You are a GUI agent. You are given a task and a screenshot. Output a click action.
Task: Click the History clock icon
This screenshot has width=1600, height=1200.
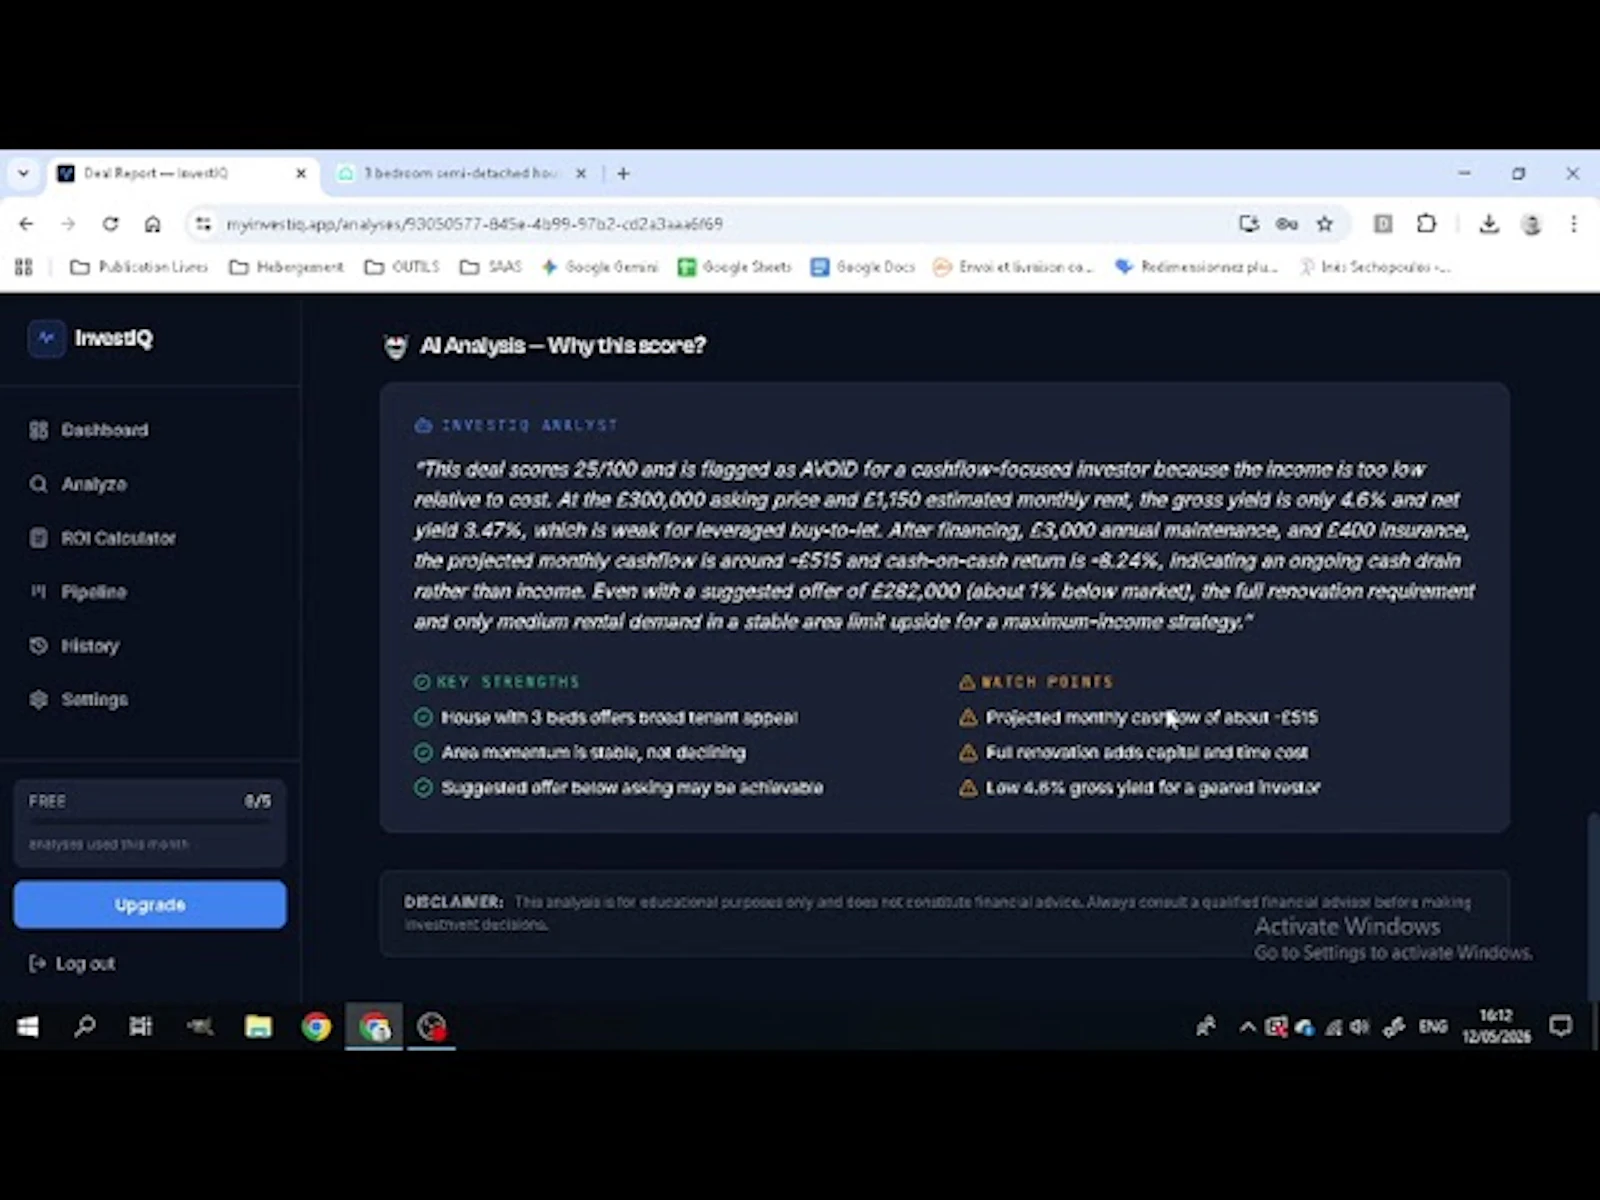point(38,646)
